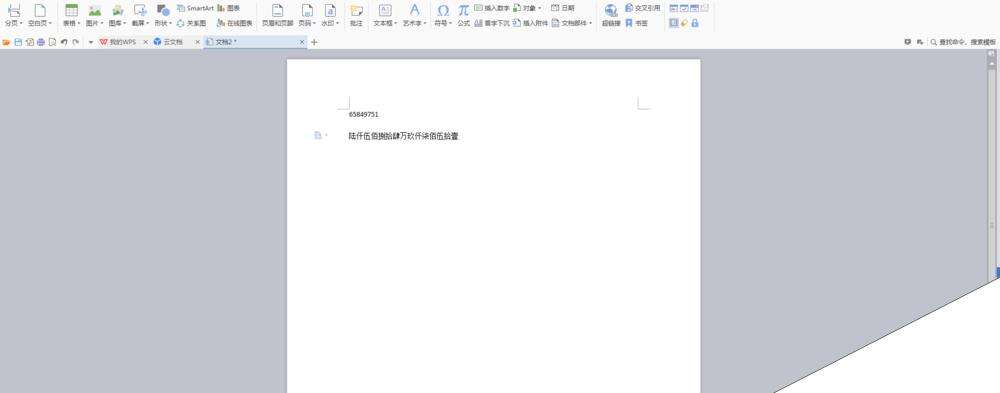Click the pencil icon beside the lock

684,23
